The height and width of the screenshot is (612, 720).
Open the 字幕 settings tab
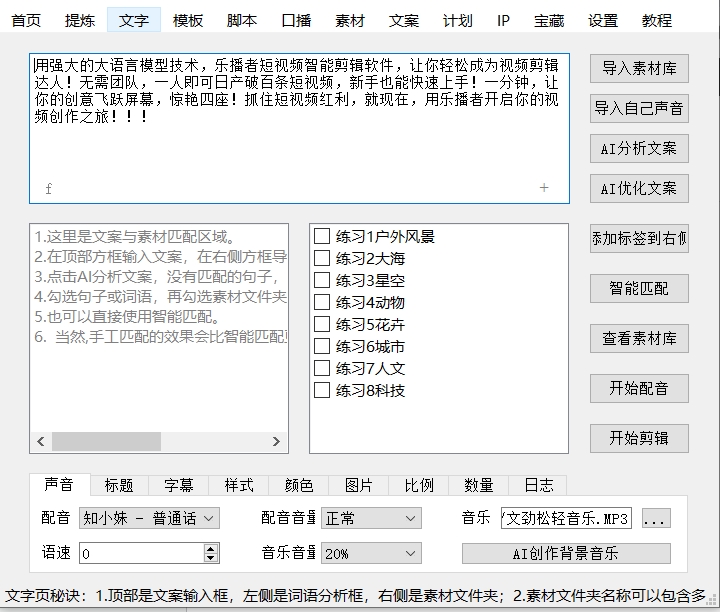[x=179, y=485]
